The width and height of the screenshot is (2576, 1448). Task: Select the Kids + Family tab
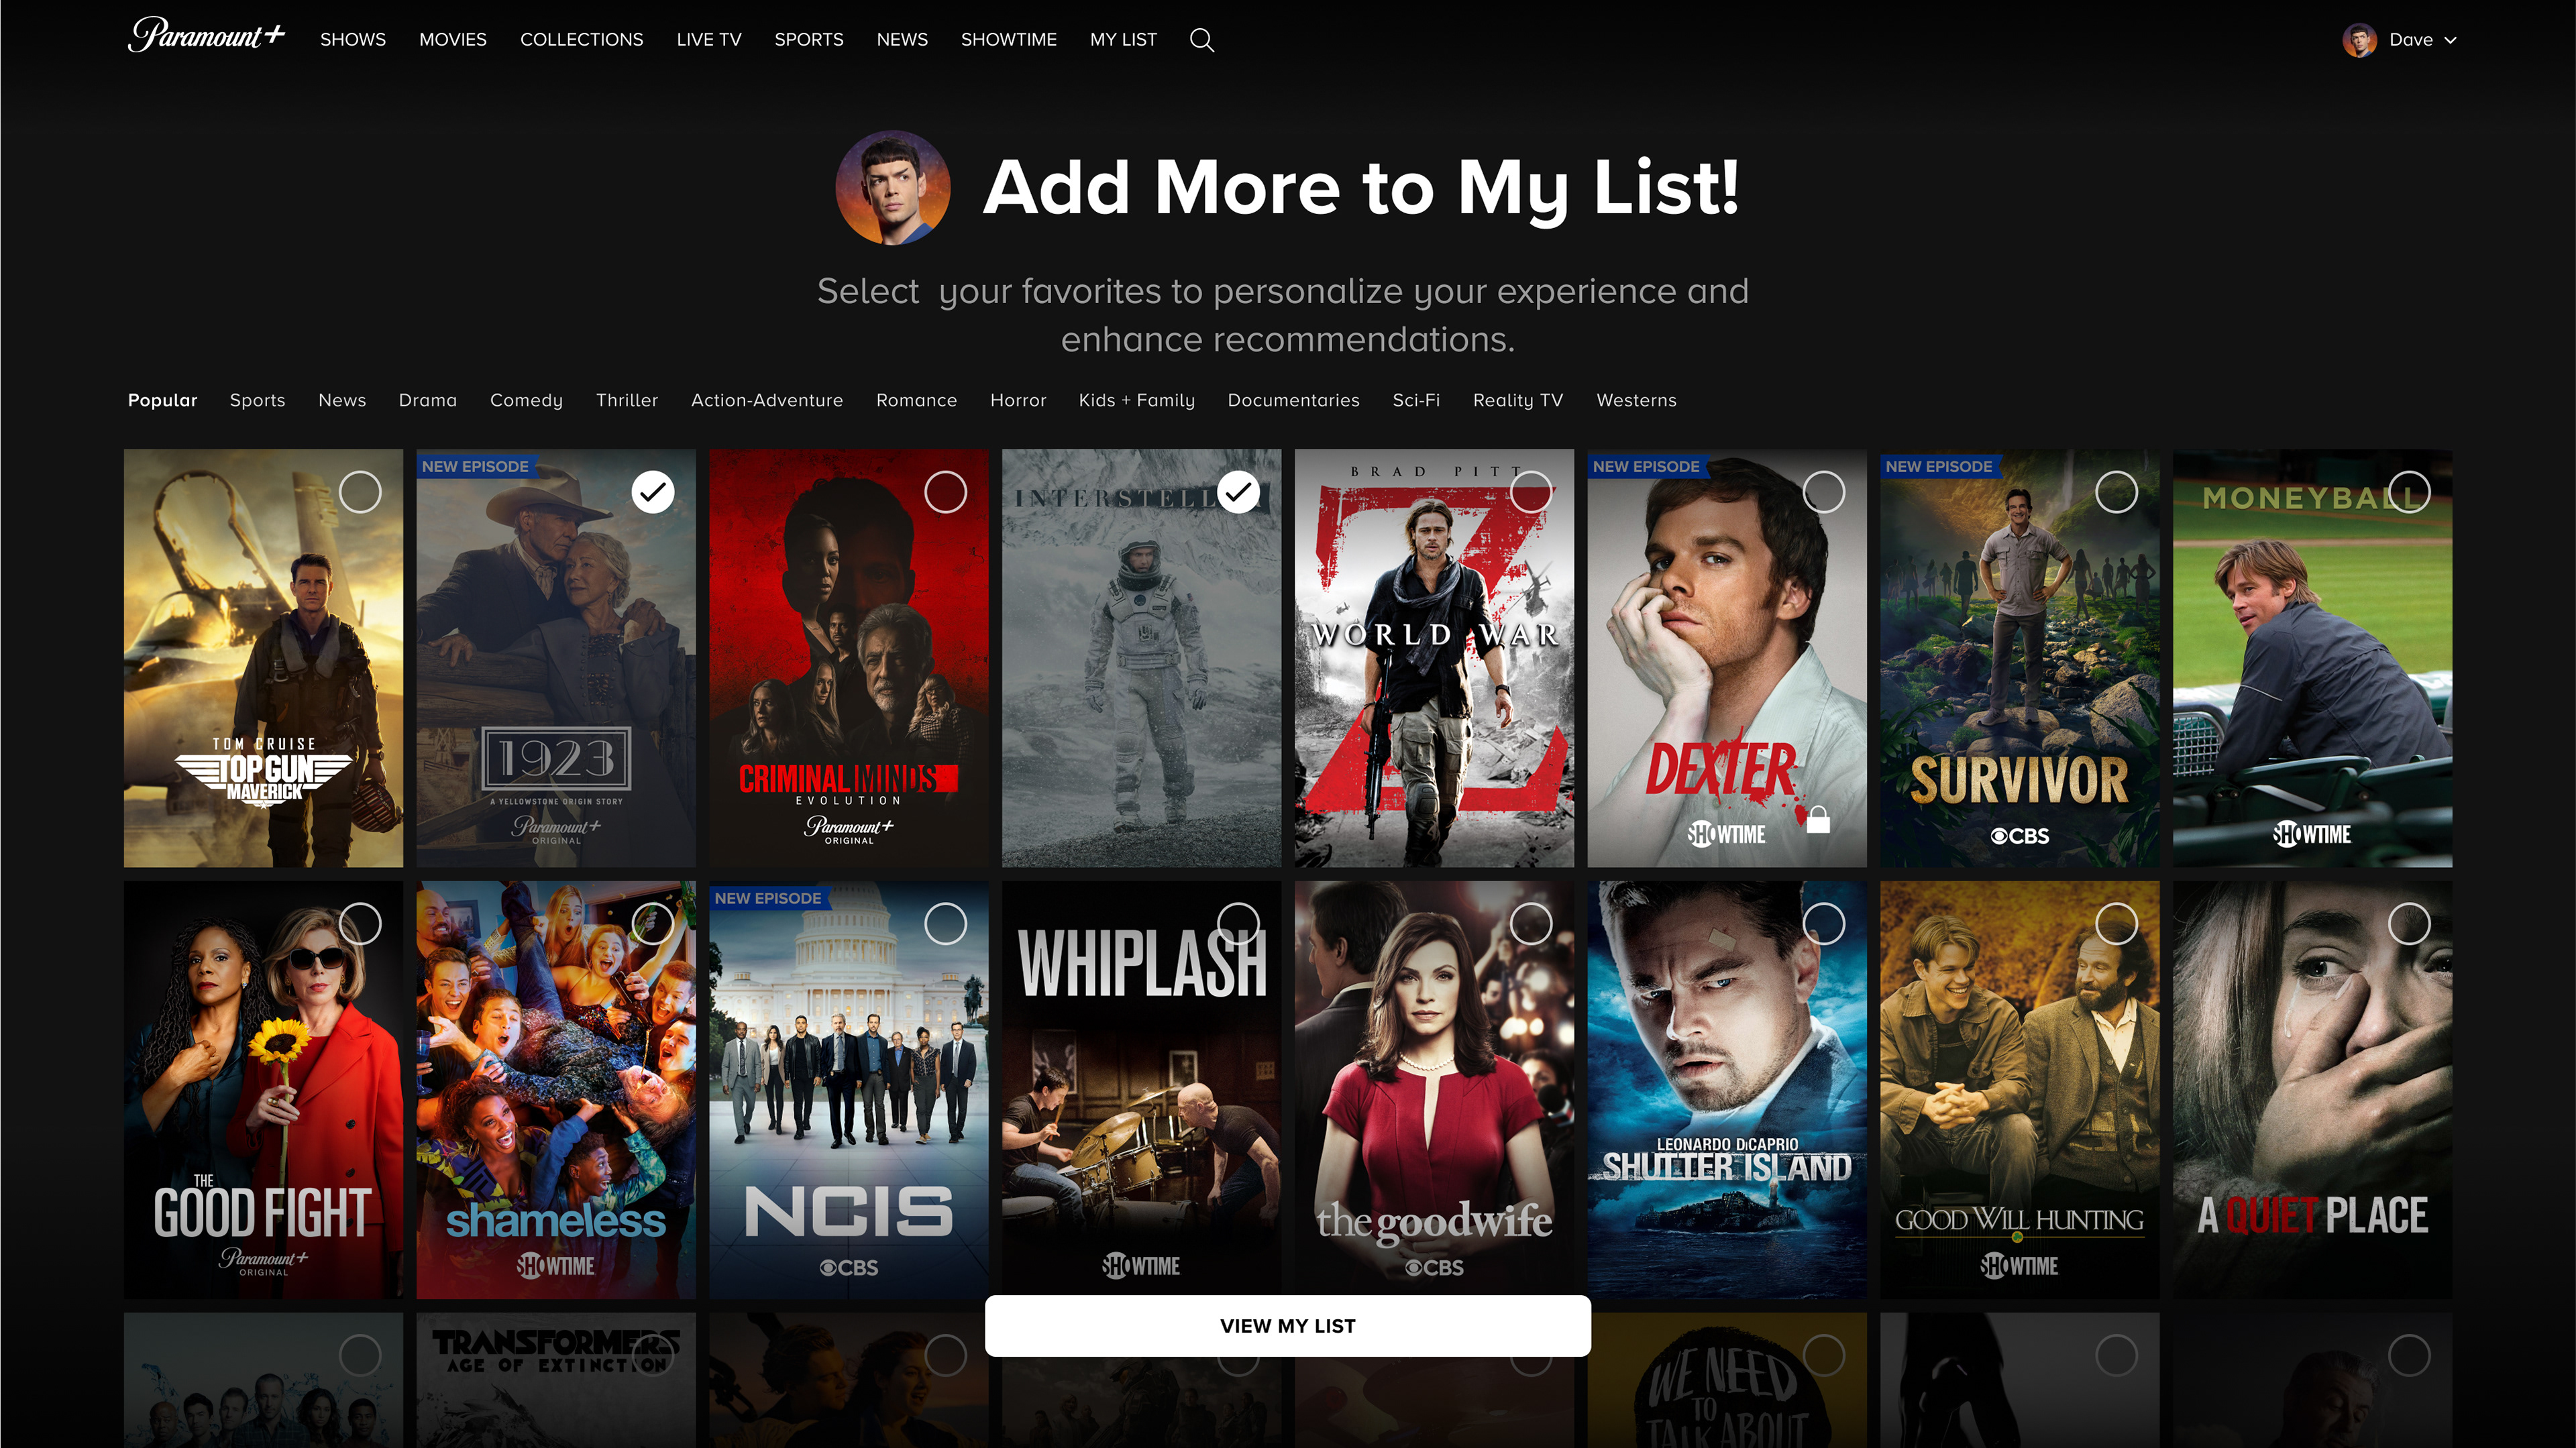(x=1136, y=400)
